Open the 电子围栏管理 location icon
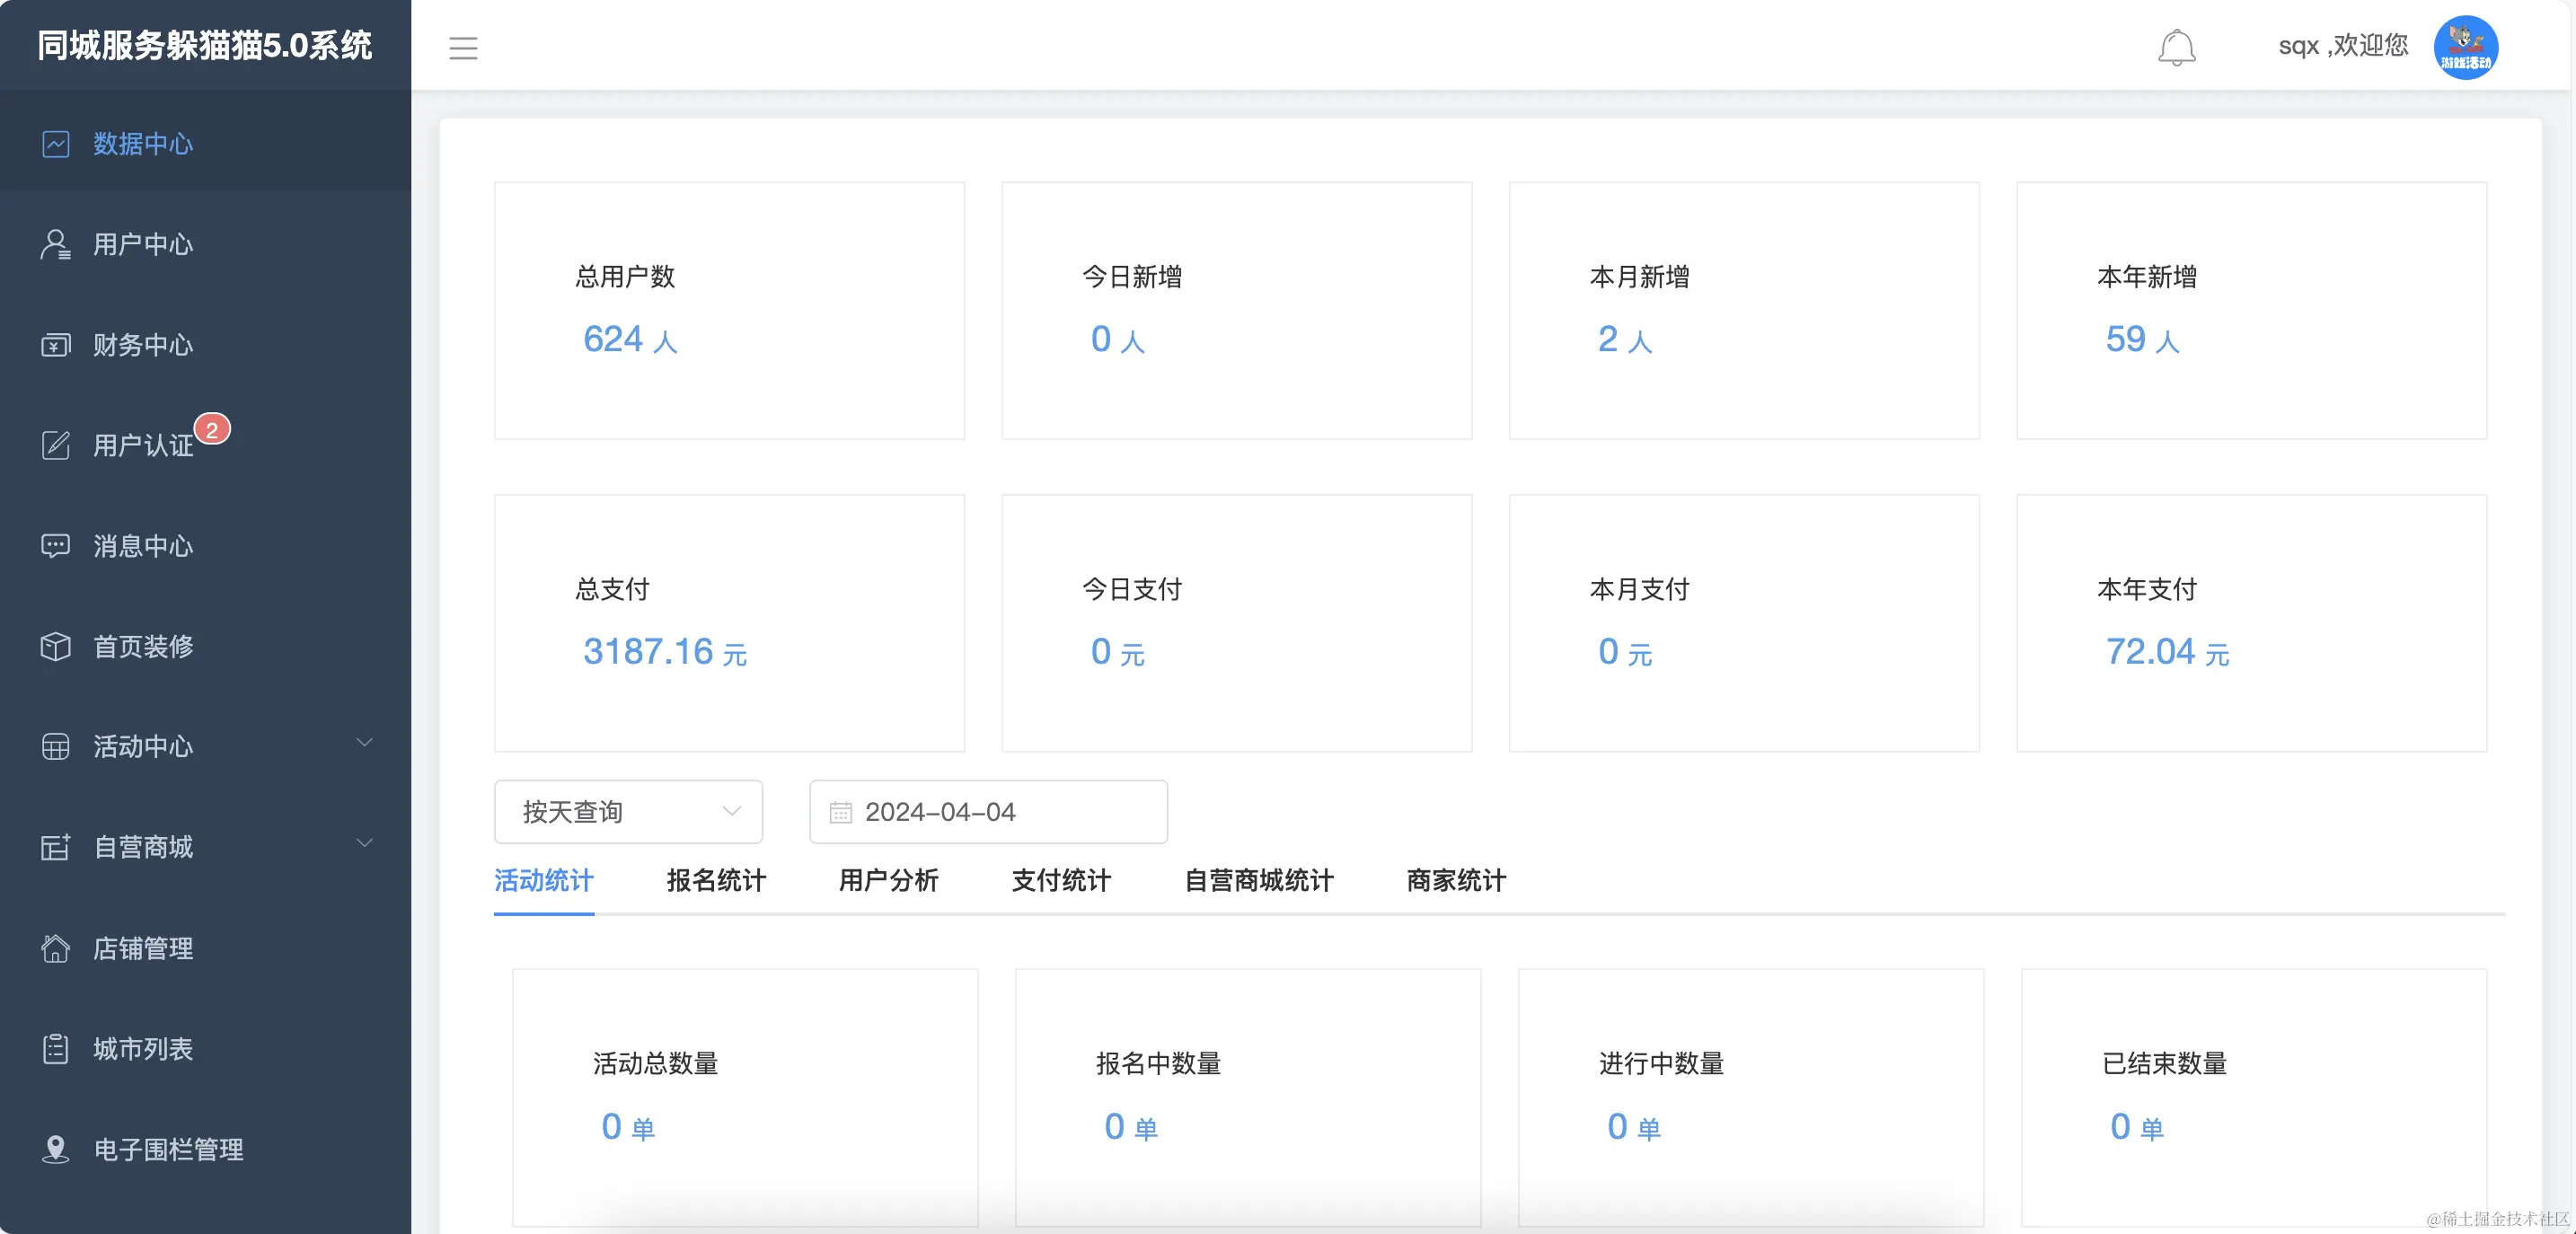The width and height of the screenshot is (2576, 1234). click(x=55, y=1150)
